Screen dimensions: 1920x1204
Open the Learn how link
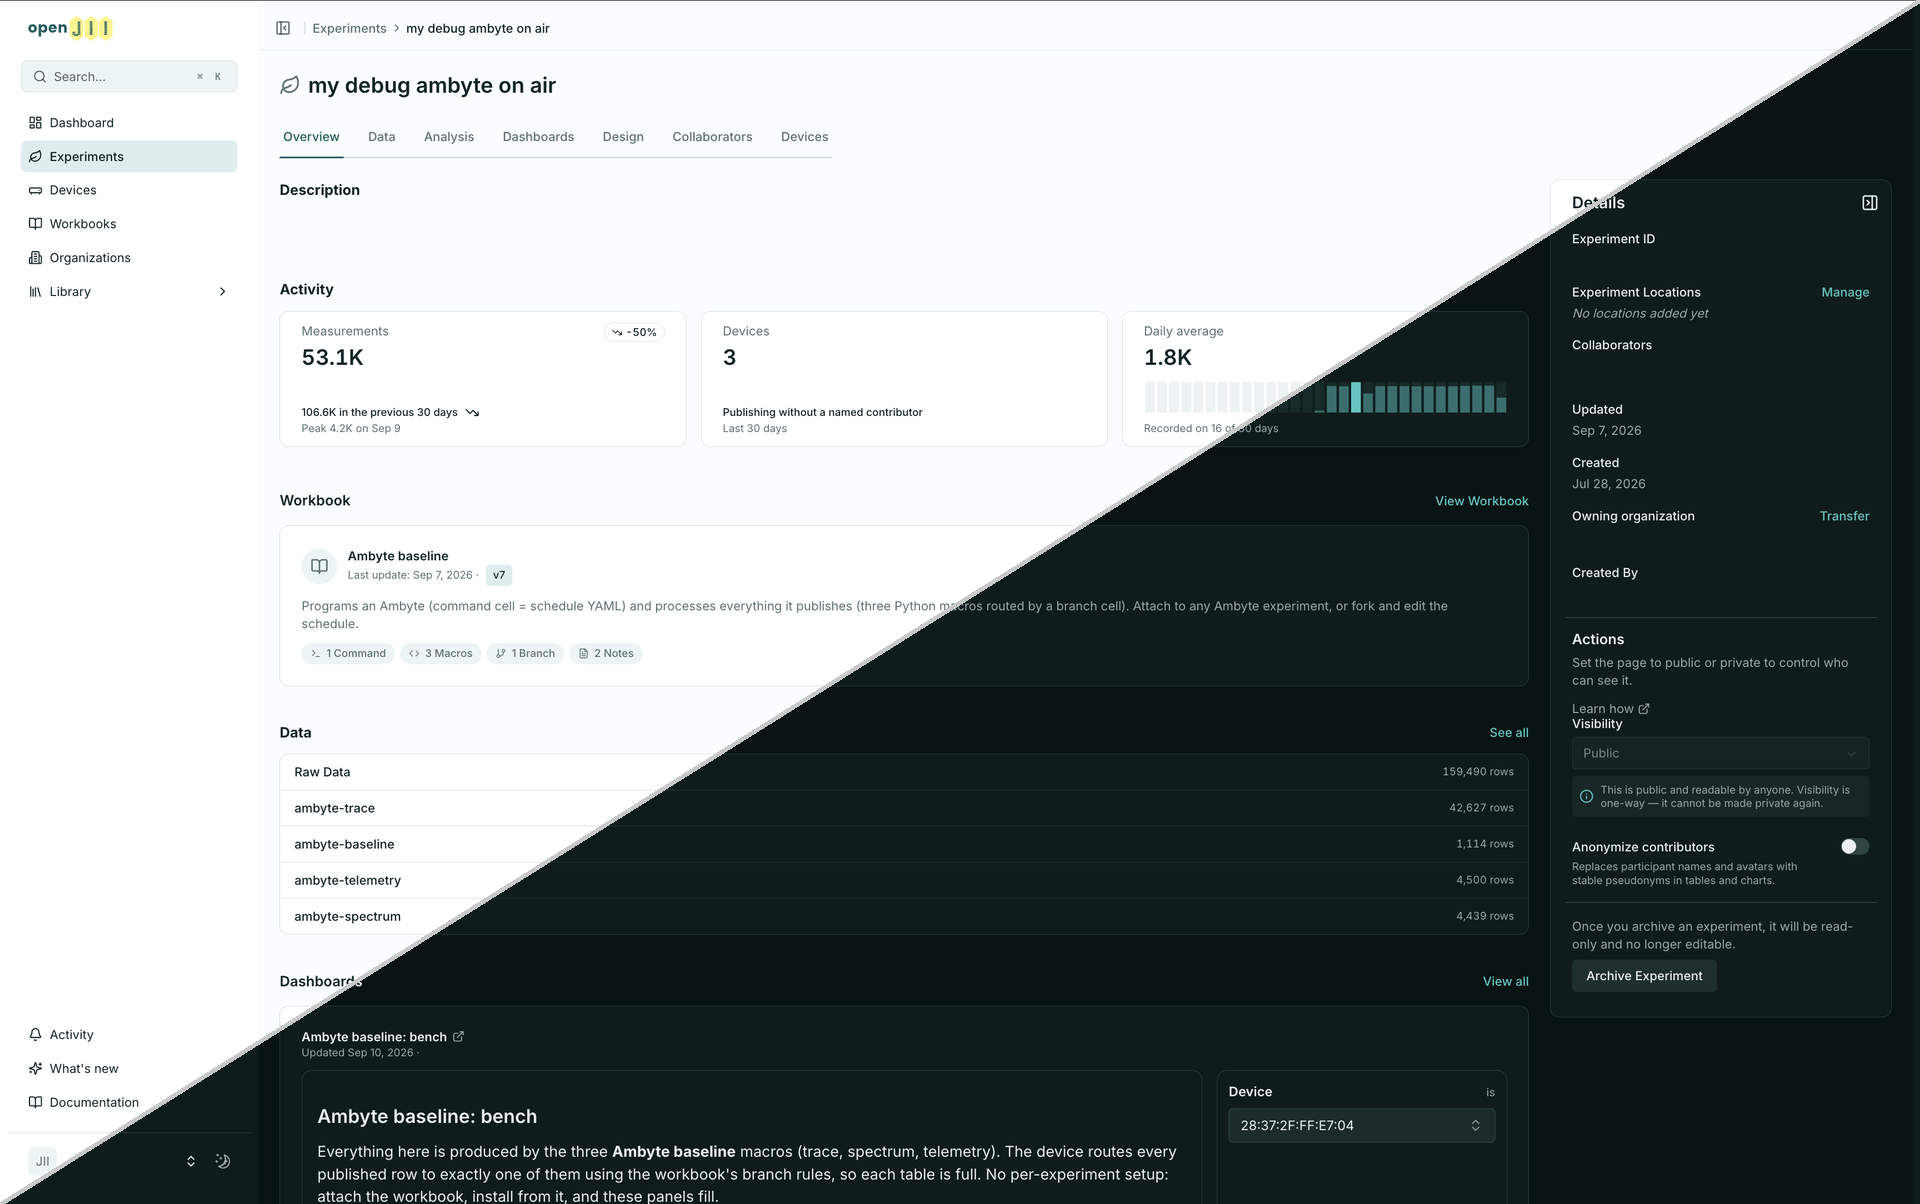click(x=1610, y=709)
